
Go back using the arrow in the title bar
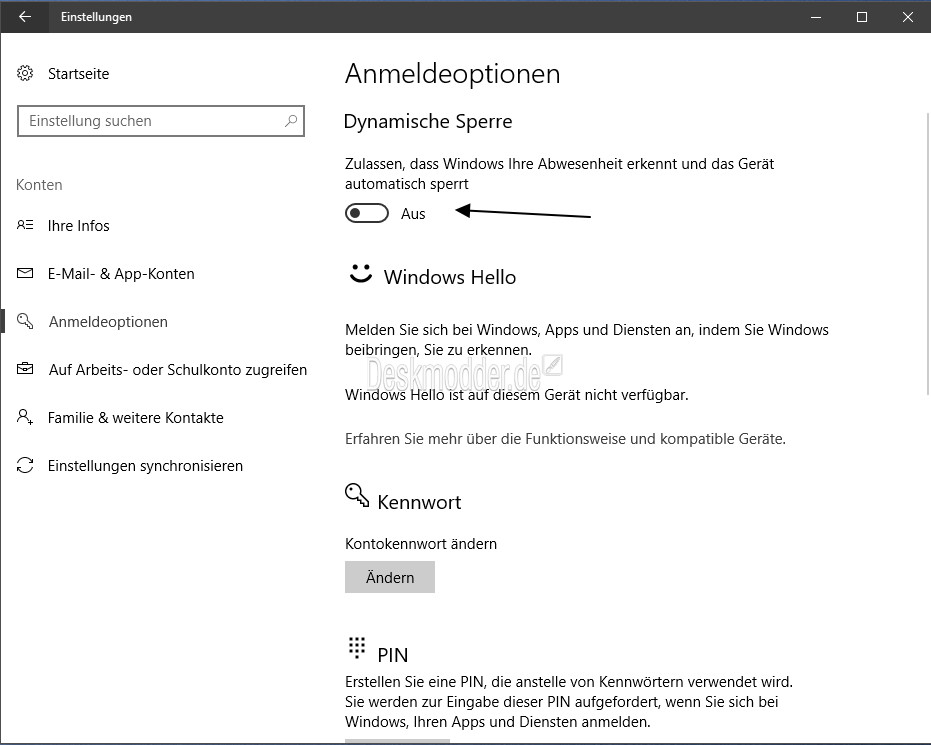25,17
